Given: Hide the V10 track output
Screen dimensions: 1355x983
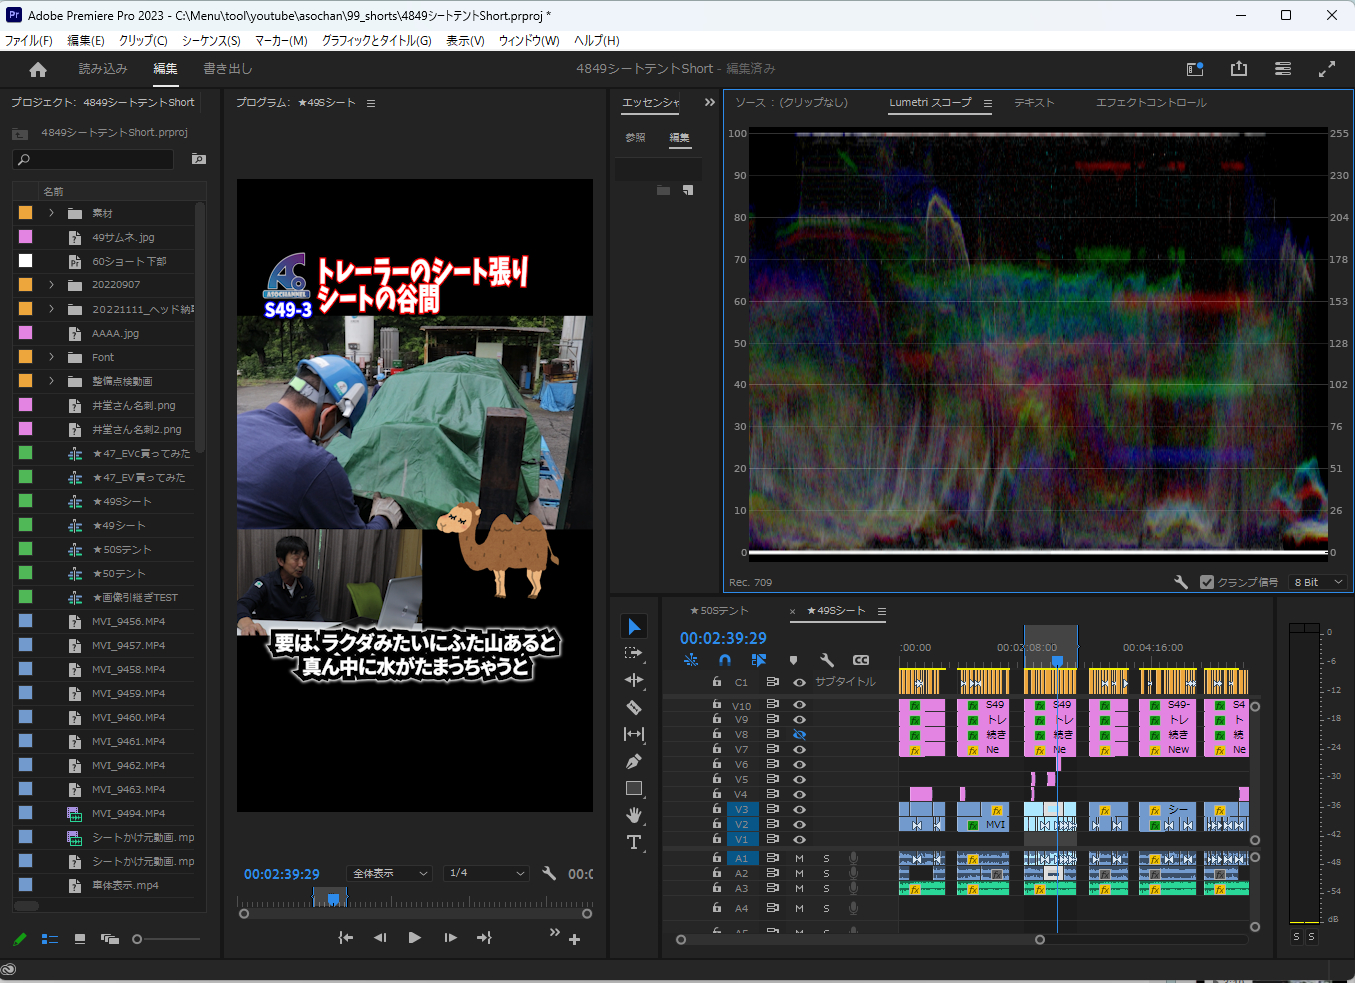Looking at the screenshot, I should 799,705.
